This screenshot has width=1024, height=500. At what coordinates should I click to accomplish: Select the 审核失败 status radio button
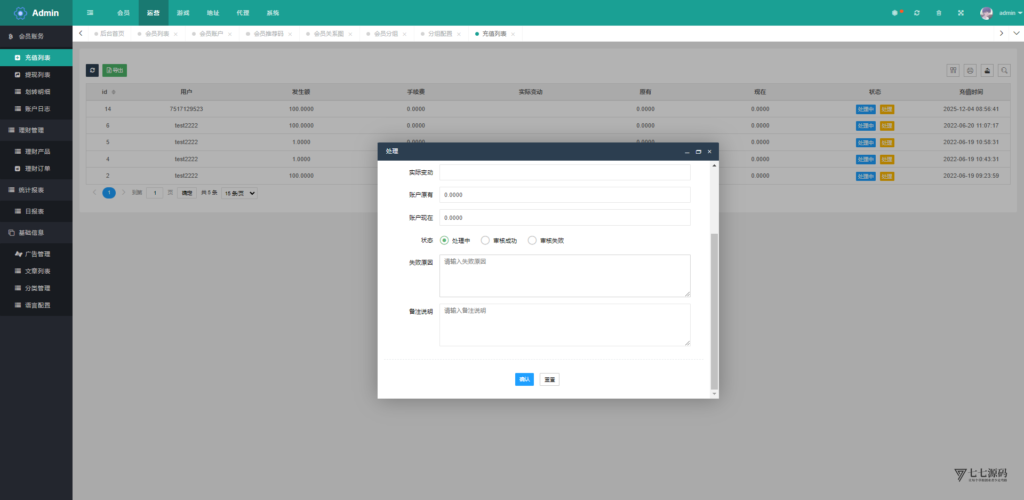coord(532,240)
